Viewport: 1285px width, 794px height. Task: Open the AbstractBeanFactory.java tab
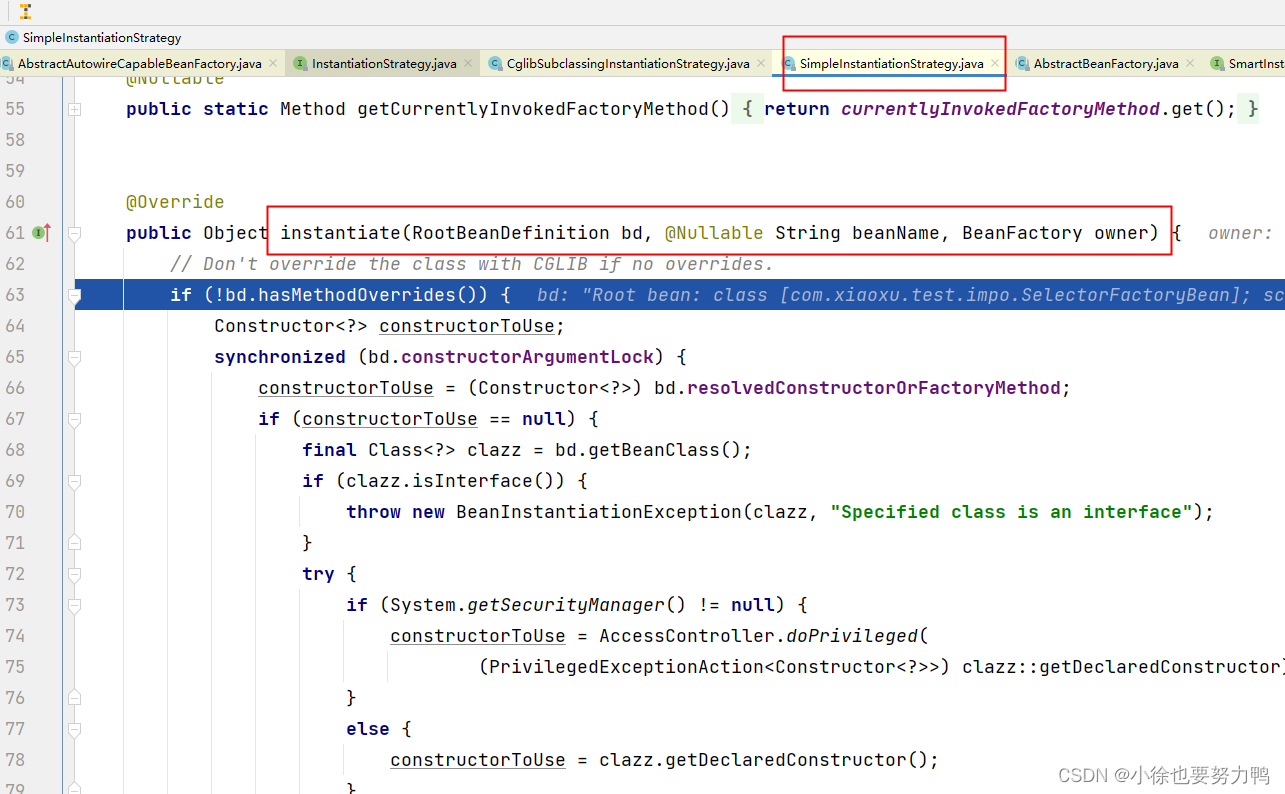[1106, 63]
